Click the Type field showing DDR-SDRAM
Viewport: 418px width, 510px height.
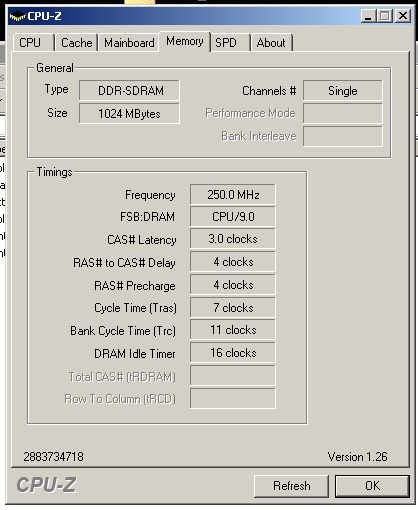[129, 90]
